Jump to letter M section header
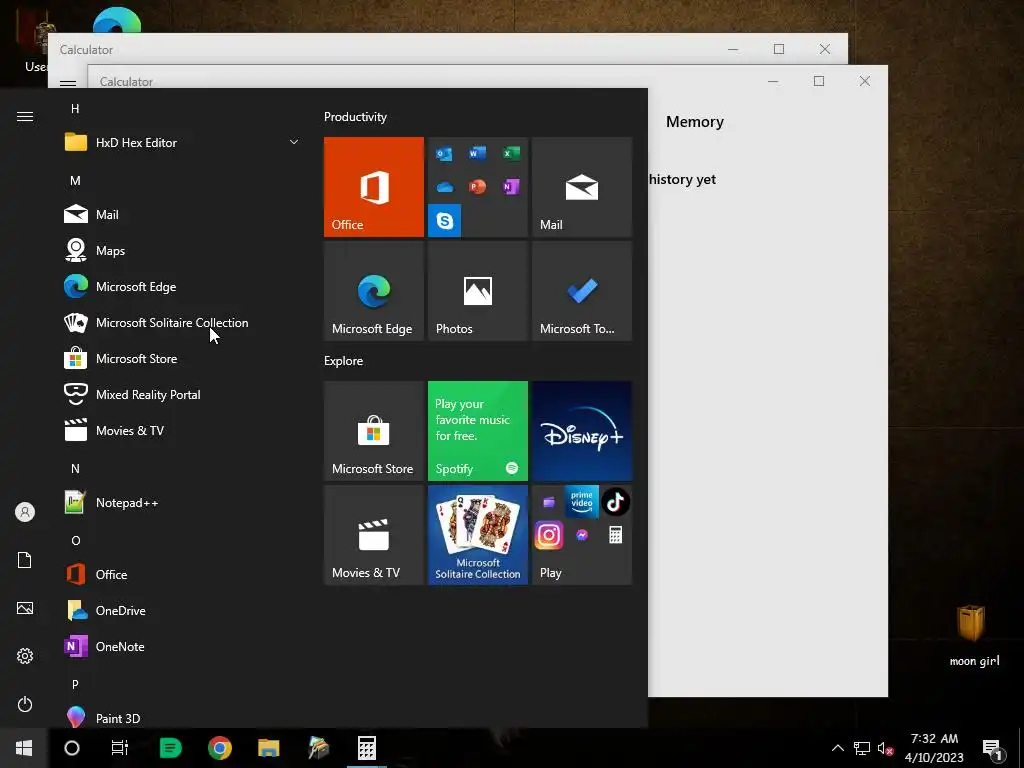 pos(75,180)
